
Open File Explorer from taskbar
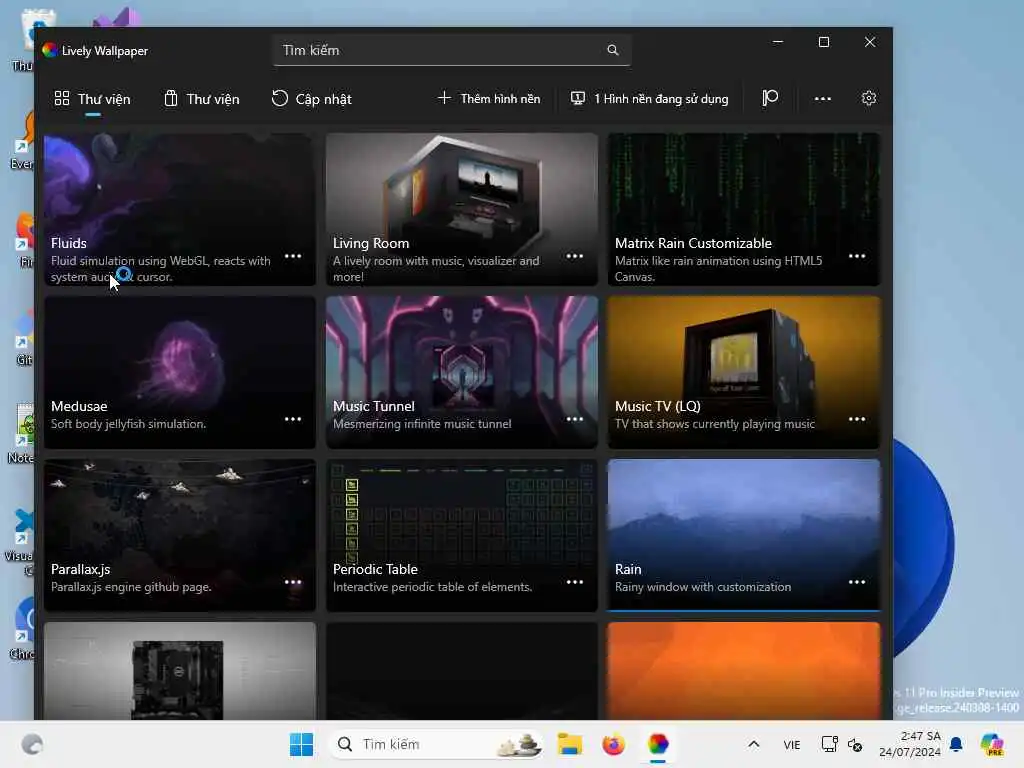click(569, 744)
